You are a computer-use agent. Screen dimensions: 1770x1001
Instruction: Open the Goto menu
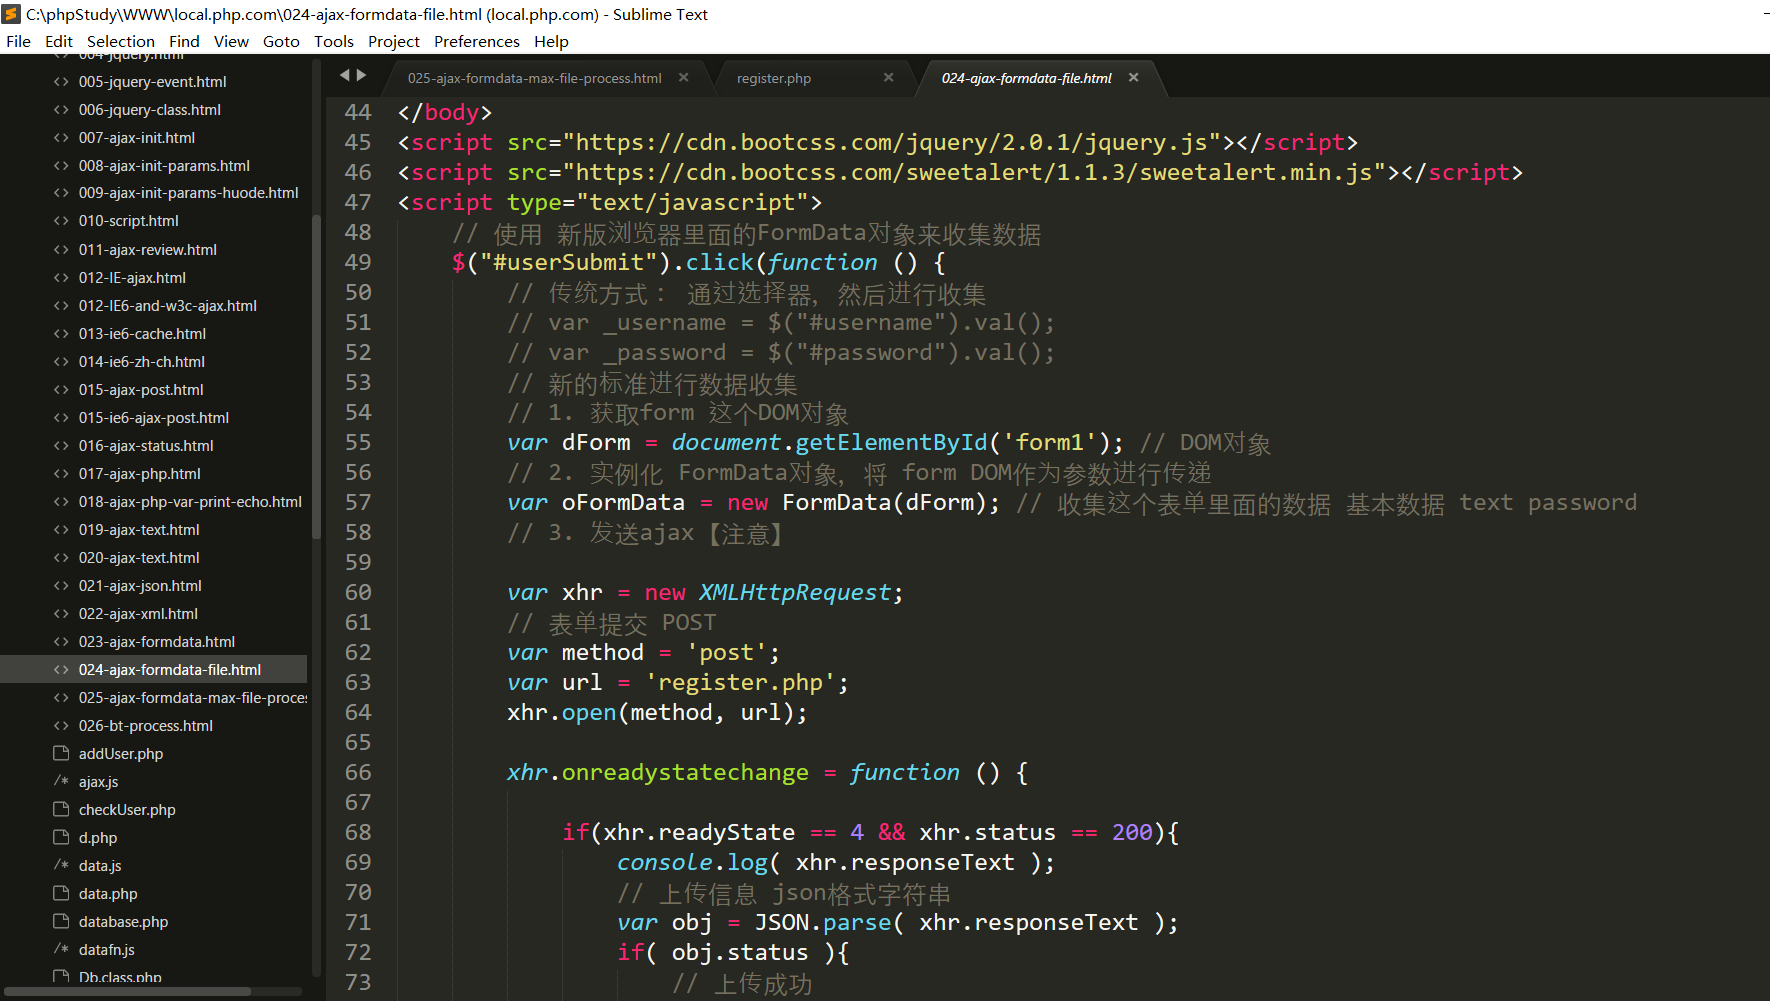point(281,41)
